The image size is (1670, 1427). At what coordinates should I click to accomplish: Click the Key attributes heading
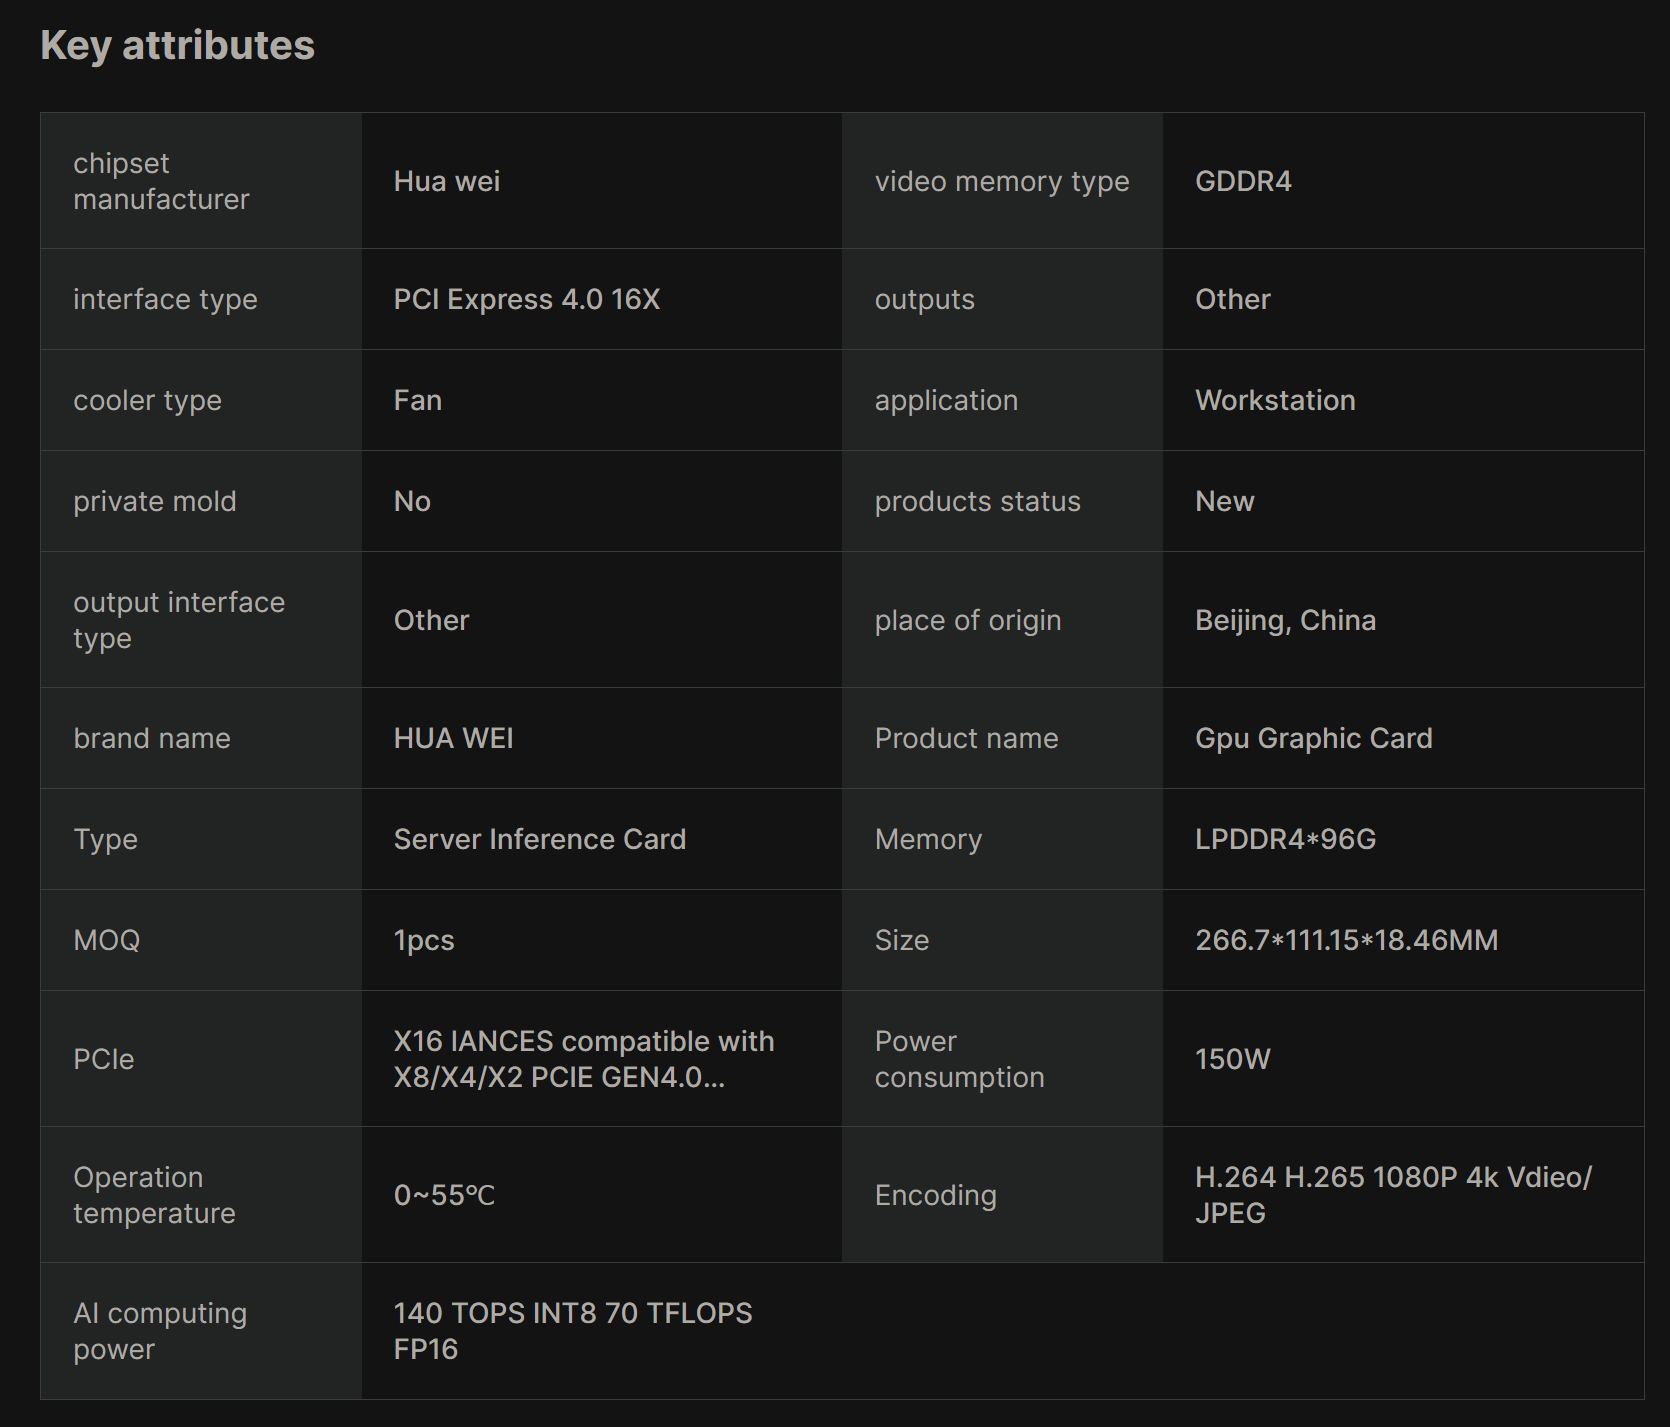[177, 46]
